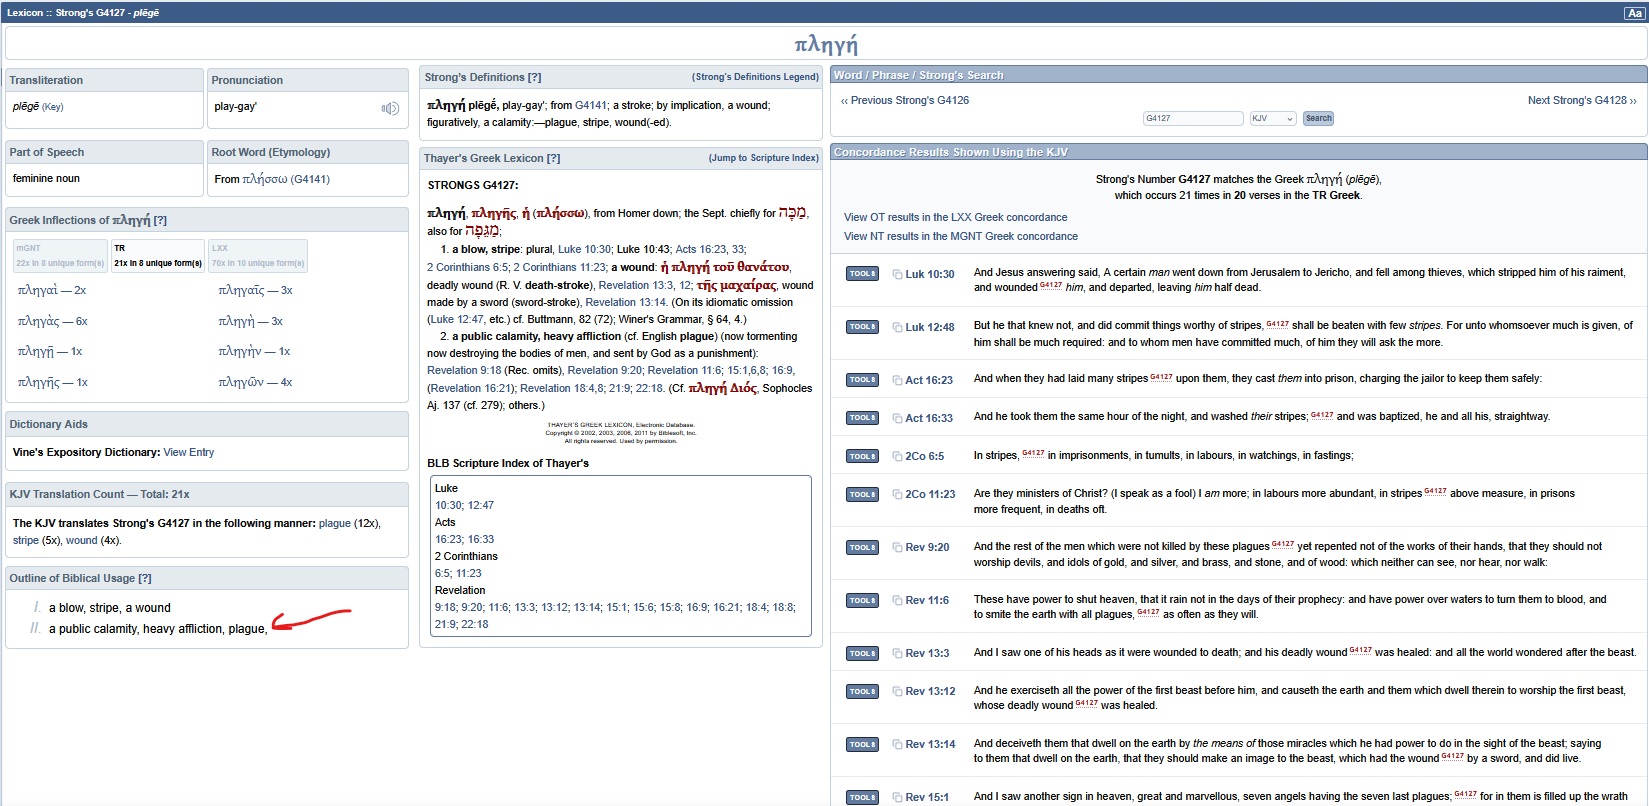Go to Previous Strong's G4126

click(905, 100)
